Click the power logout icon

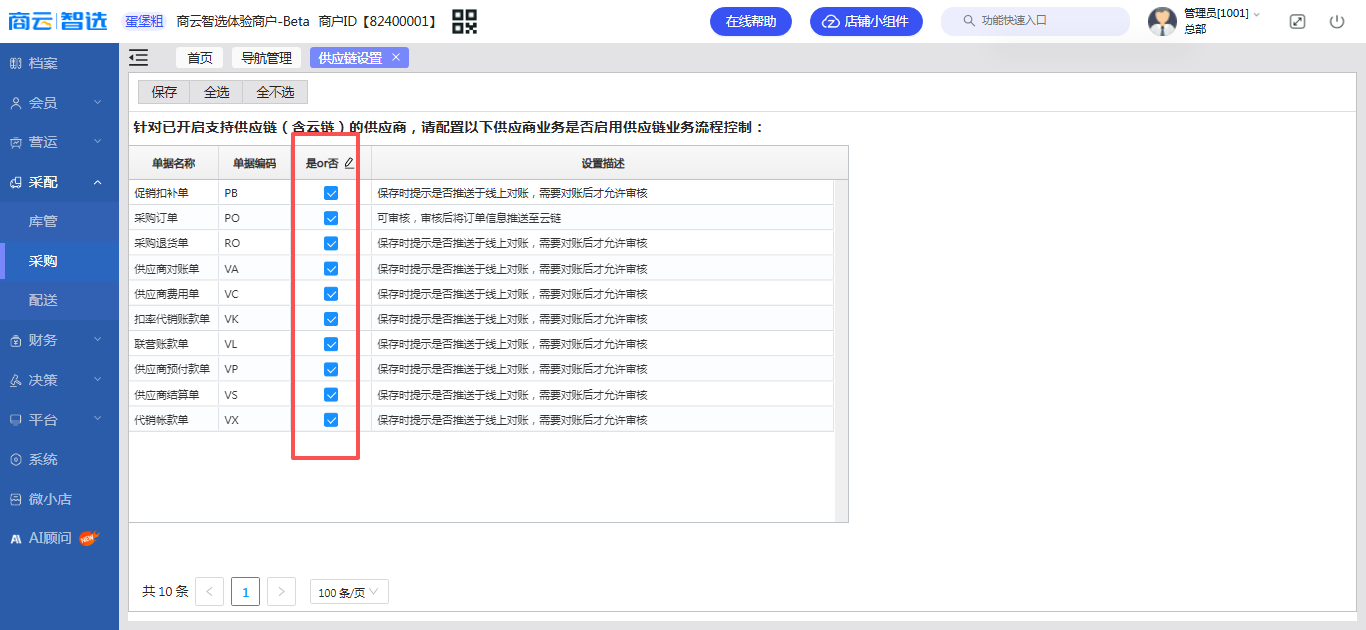1337,21
